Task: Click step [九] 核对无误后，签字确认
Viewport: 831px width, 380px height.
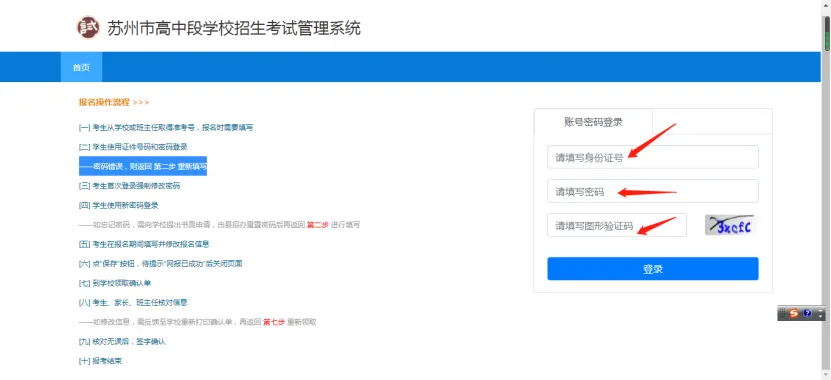Action: coord(122,341)
